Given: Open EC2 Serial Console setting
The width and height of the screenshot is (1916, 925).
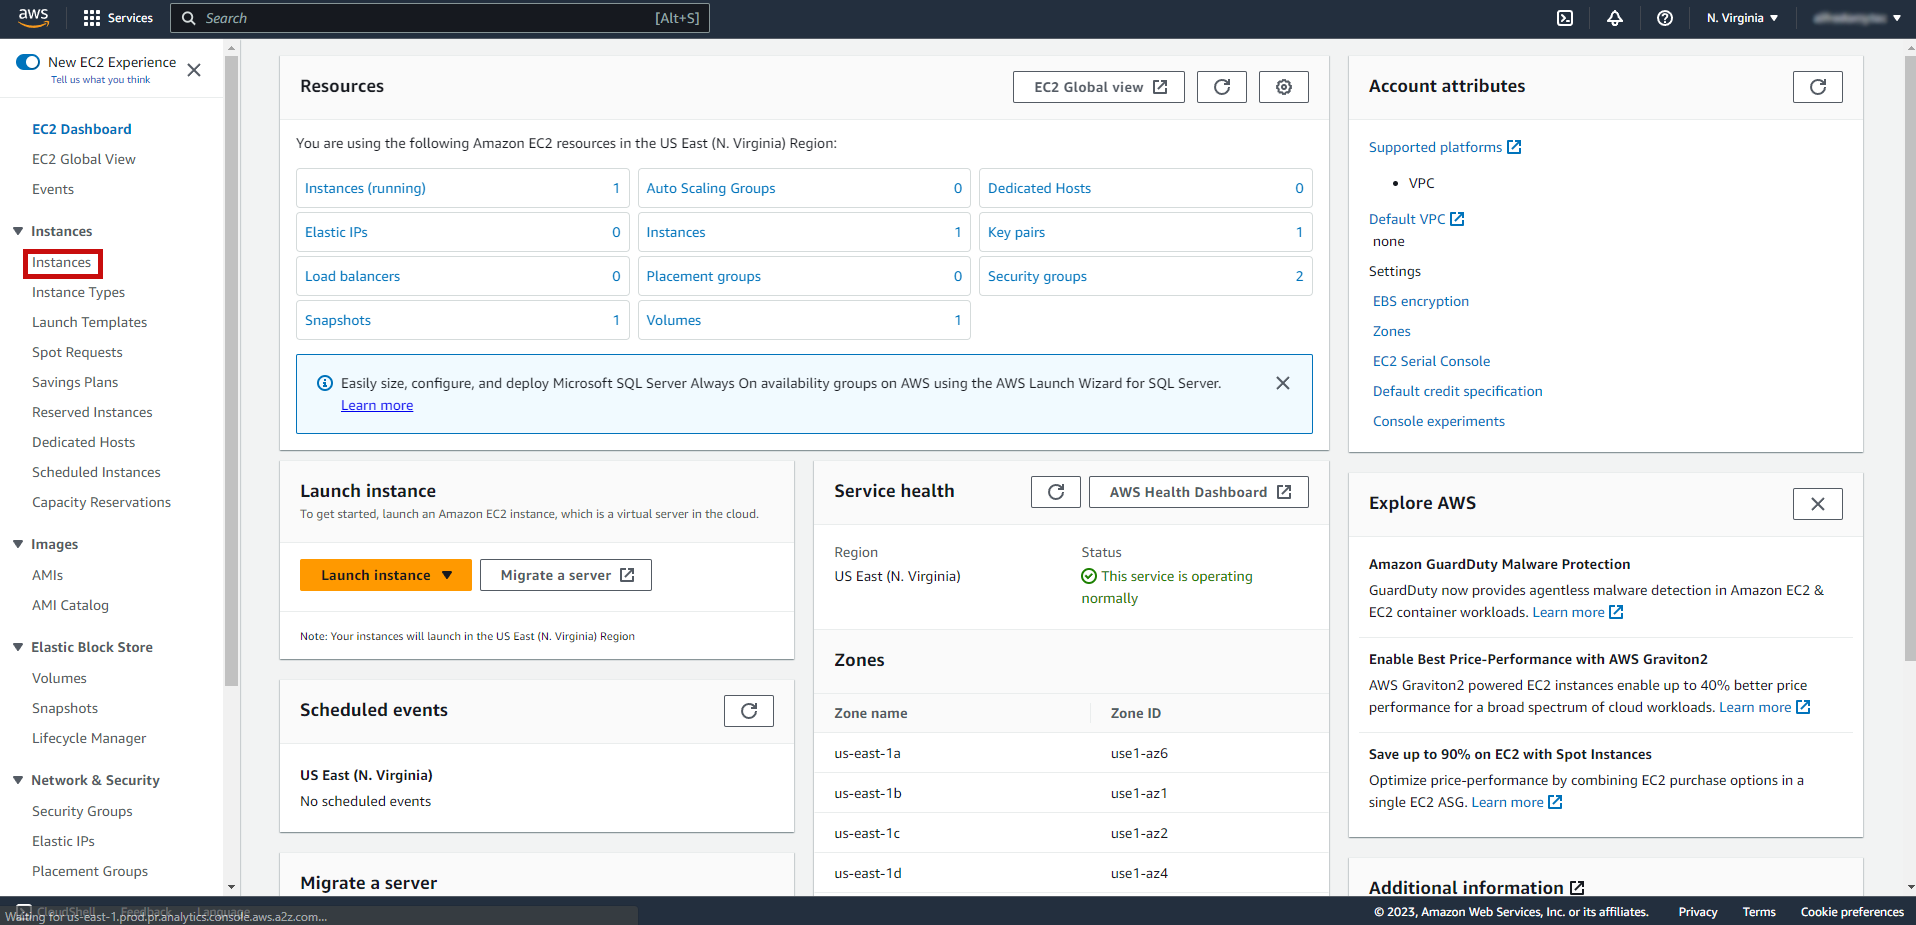Looking at the screenshot, I should [x=1431, y=361].
